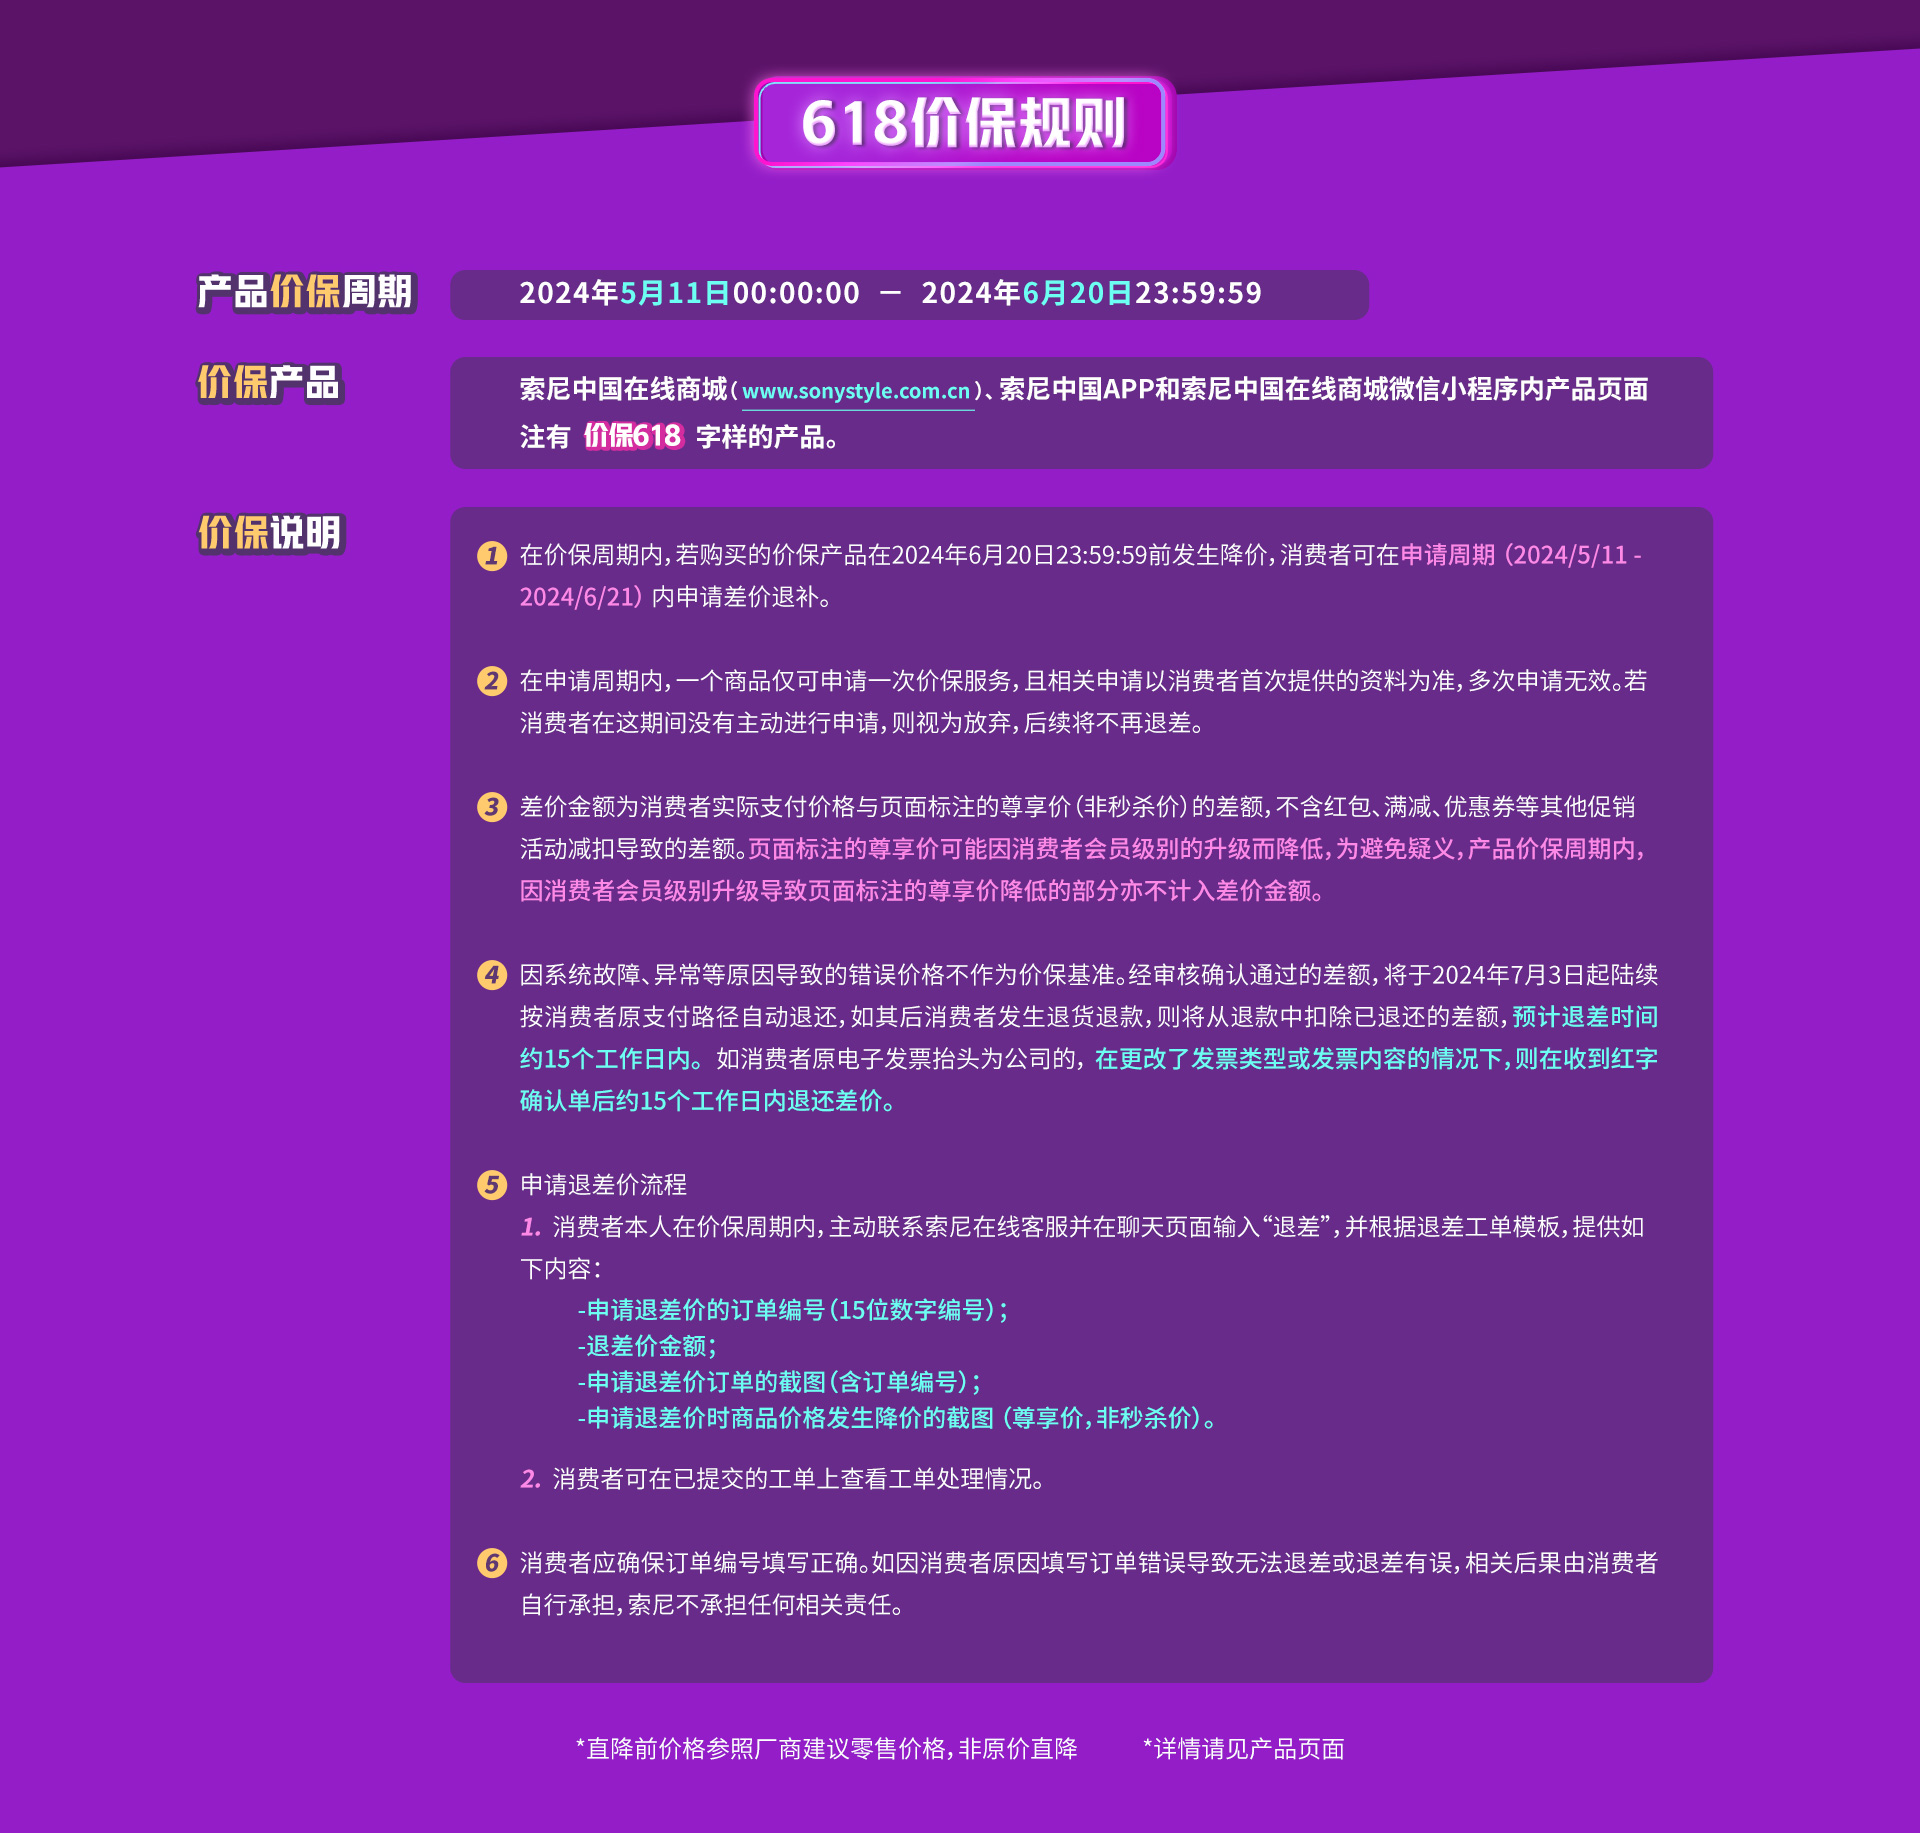Click text 消费者在这期间没有主动进行申请

coord(699,723)
